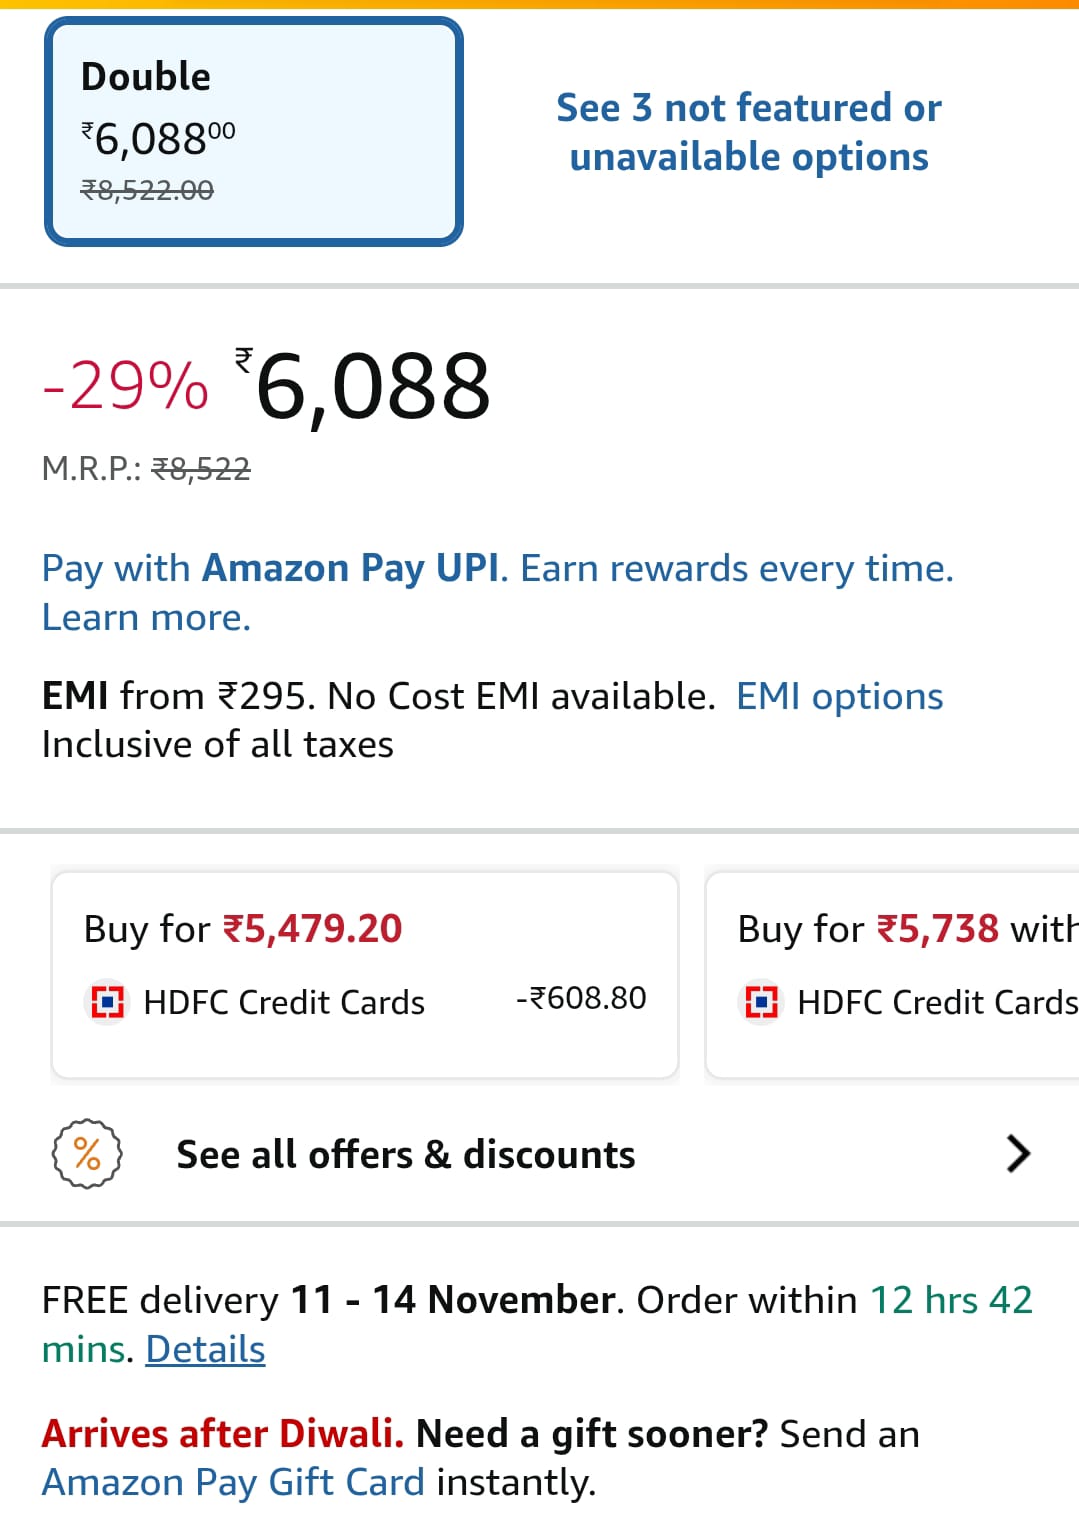Click the 'Learn more.' link
Screen dimensions: 1079x1531
pyautogui.click(x=146, y=618)
